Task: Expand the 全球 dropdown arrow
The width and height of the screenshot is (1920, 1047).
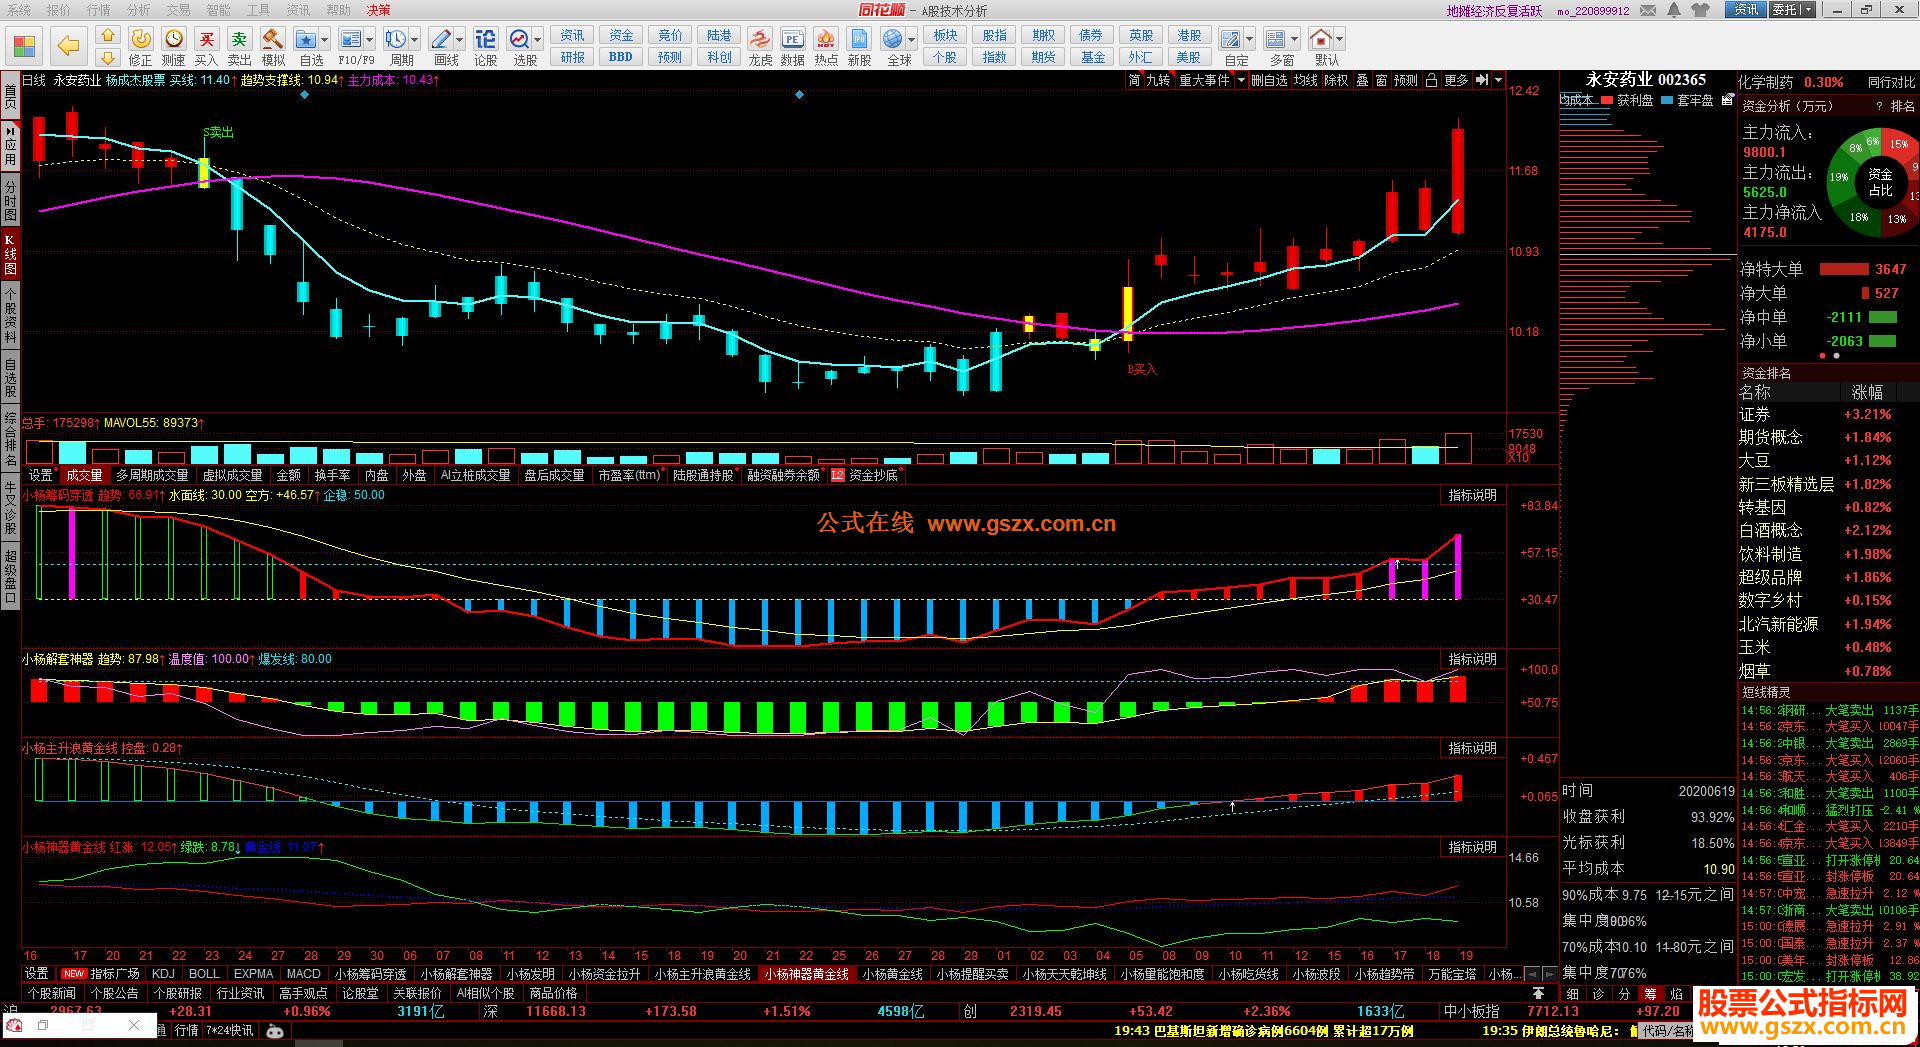Action: coord(912,40)
